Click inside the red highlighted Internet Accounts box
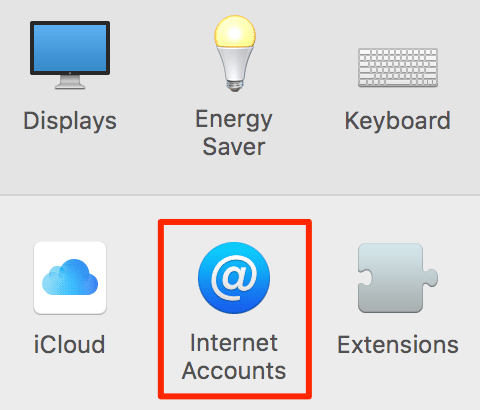The image size is (480, 410). [x=235, y=309]
